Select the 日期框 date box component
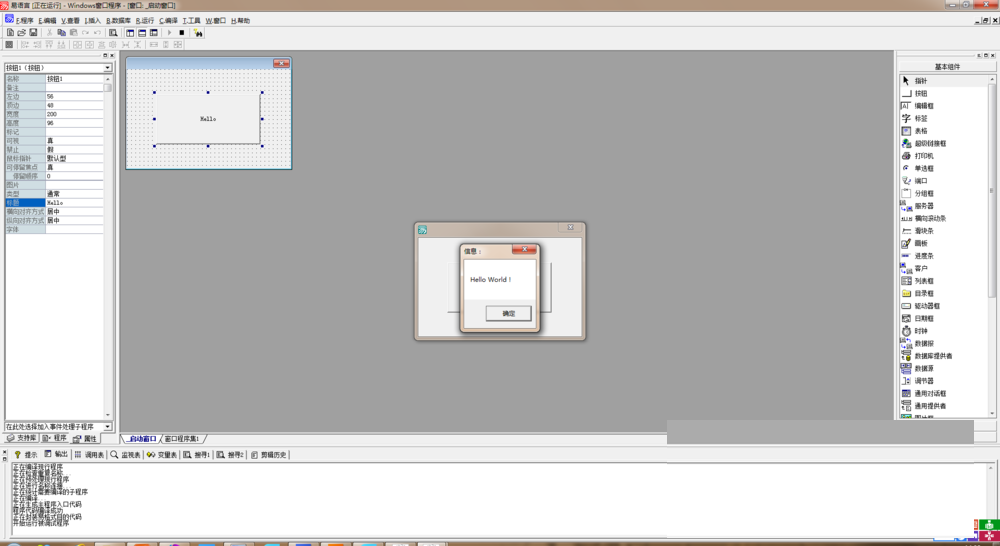The image size is (1000, 546). coord(945,318)
